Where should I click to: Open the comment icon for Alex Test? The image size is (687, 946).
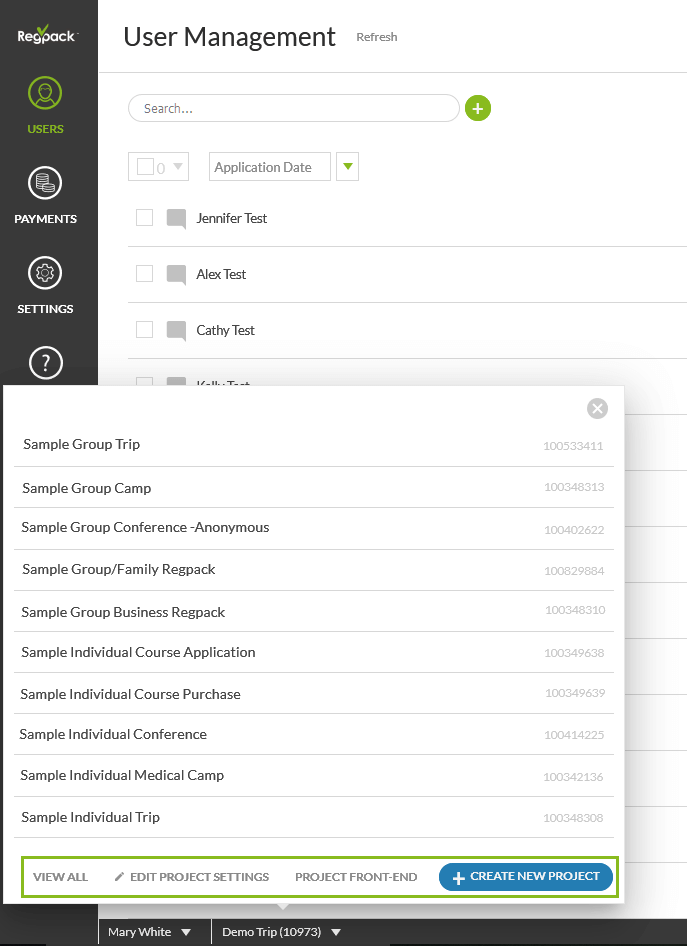(x=176, y=275)
